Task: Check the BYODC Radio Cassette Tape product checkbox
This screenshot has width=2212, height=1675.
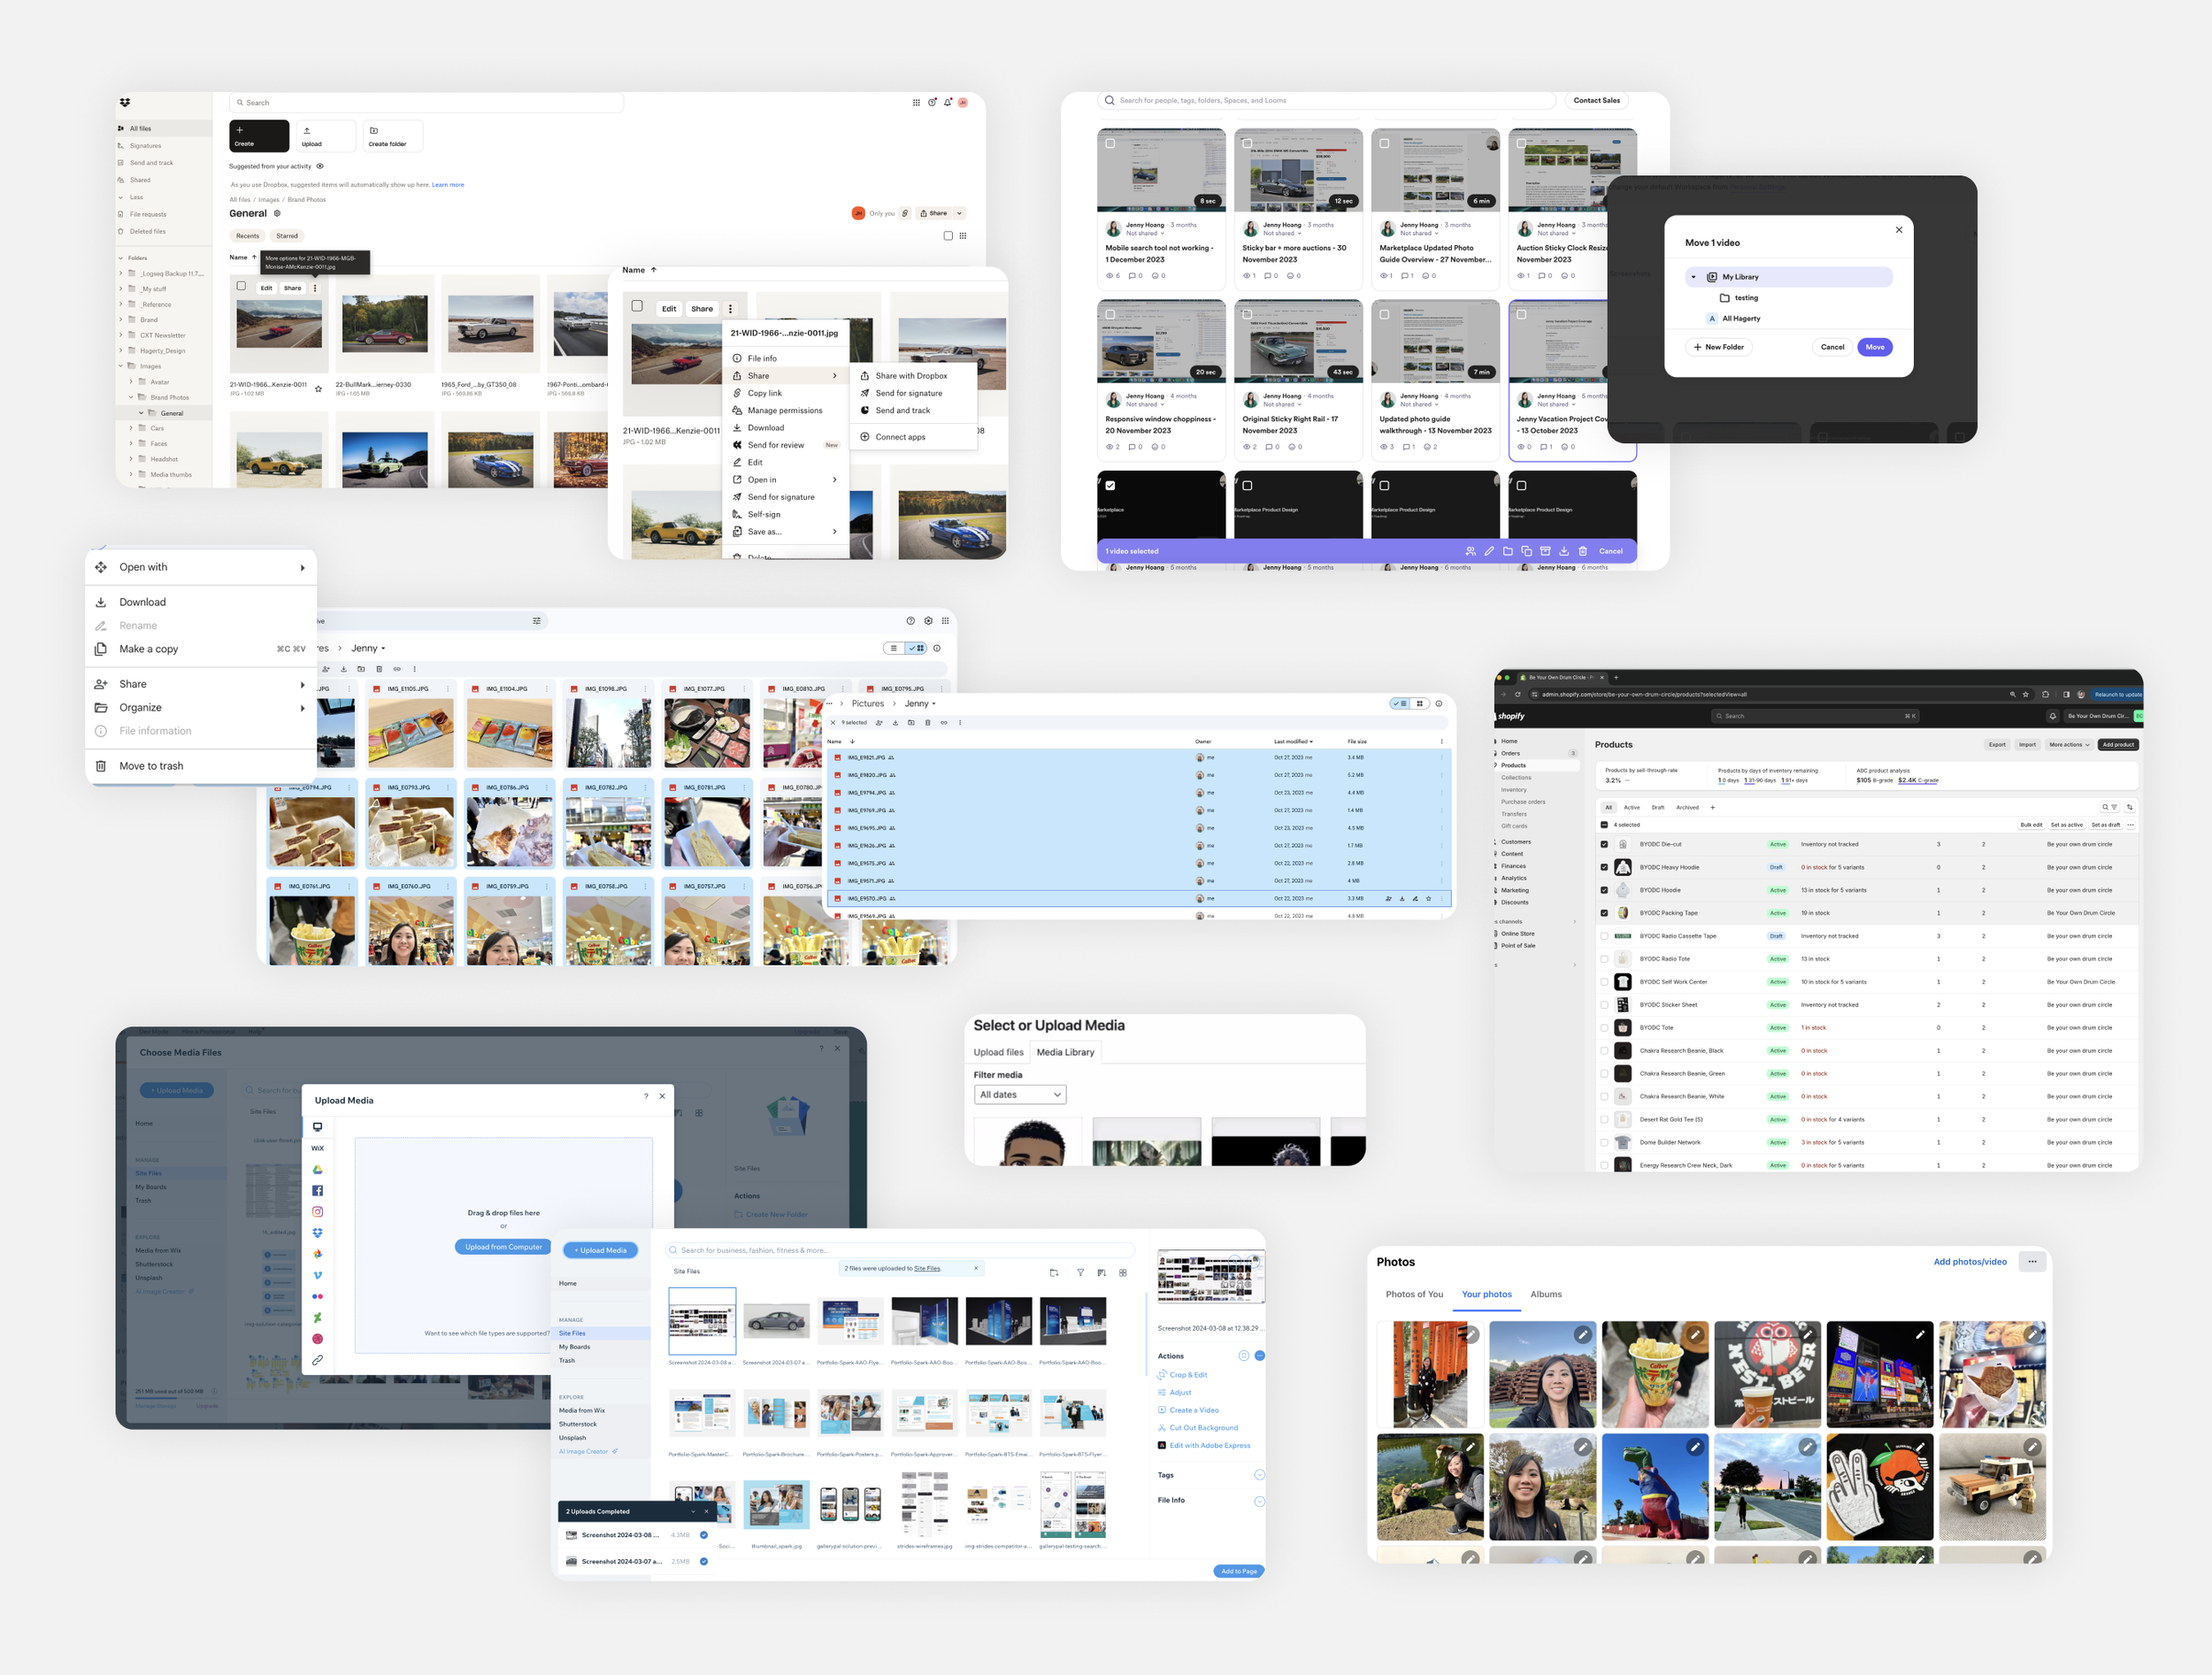Action: pyautogui.click(x=1604, y=936)
